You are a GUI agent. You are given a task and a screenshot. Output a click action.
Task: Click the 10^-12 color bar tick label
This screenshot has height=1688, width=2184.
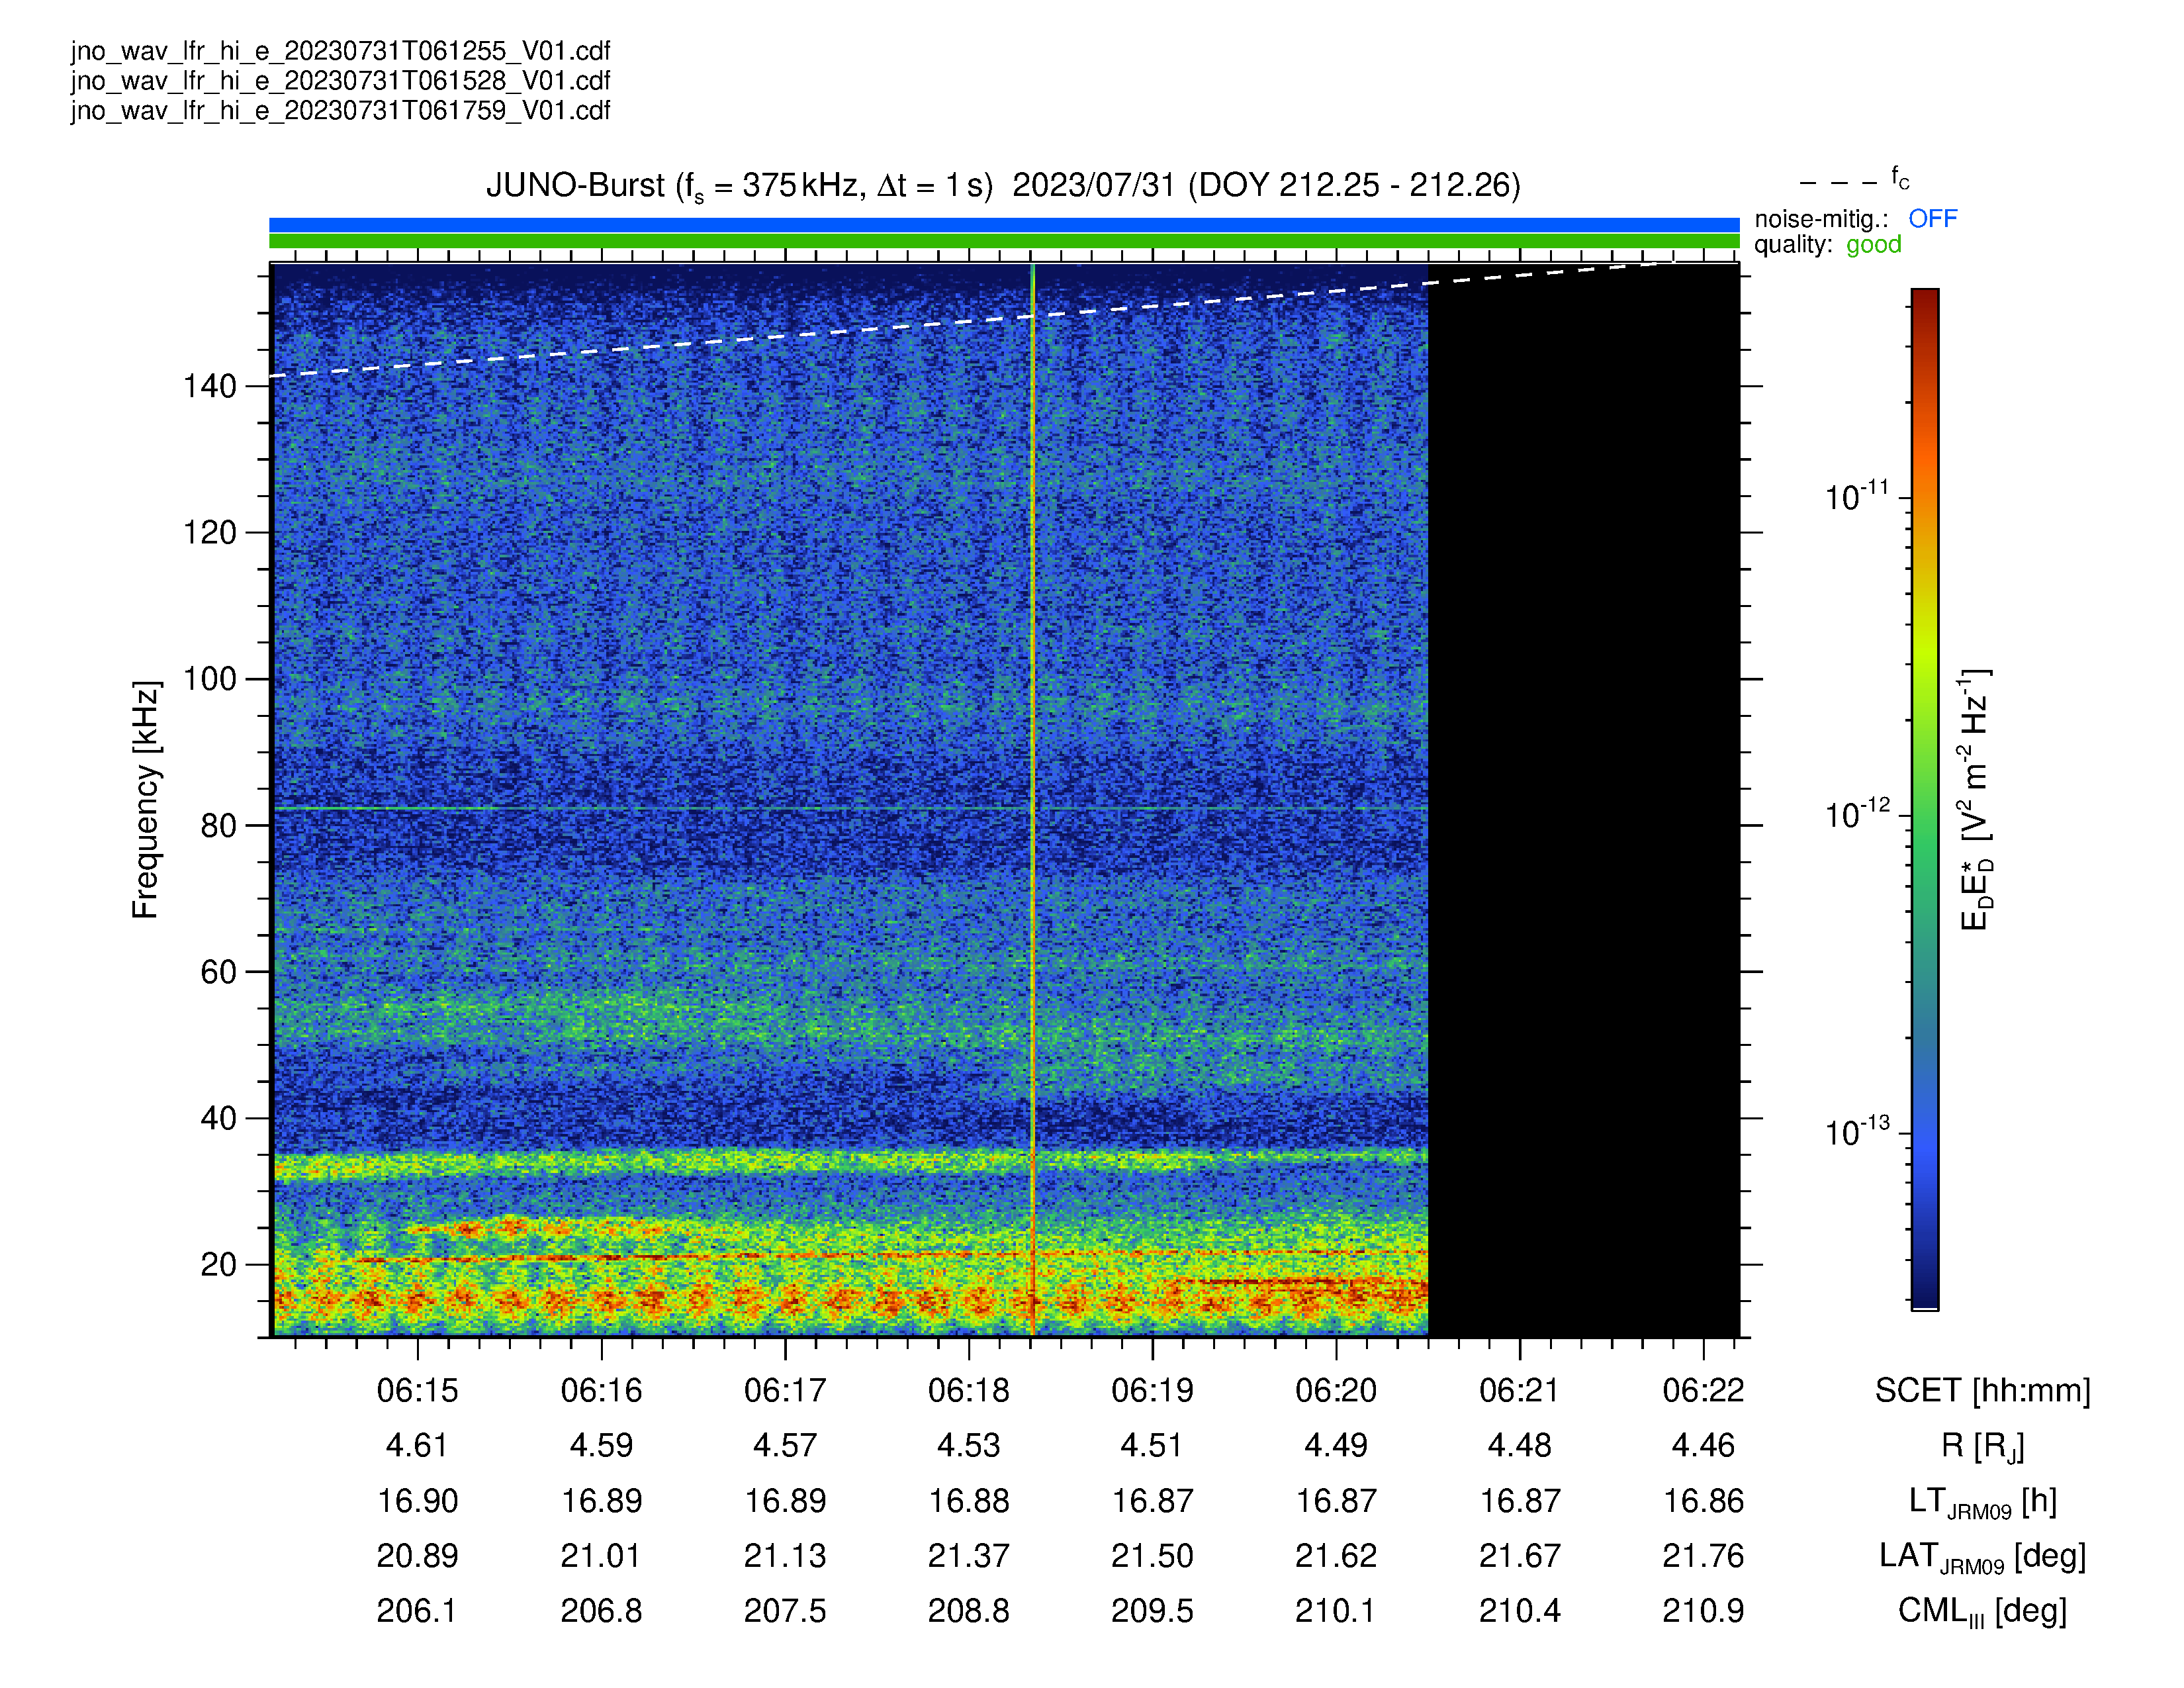point(1857,814)
